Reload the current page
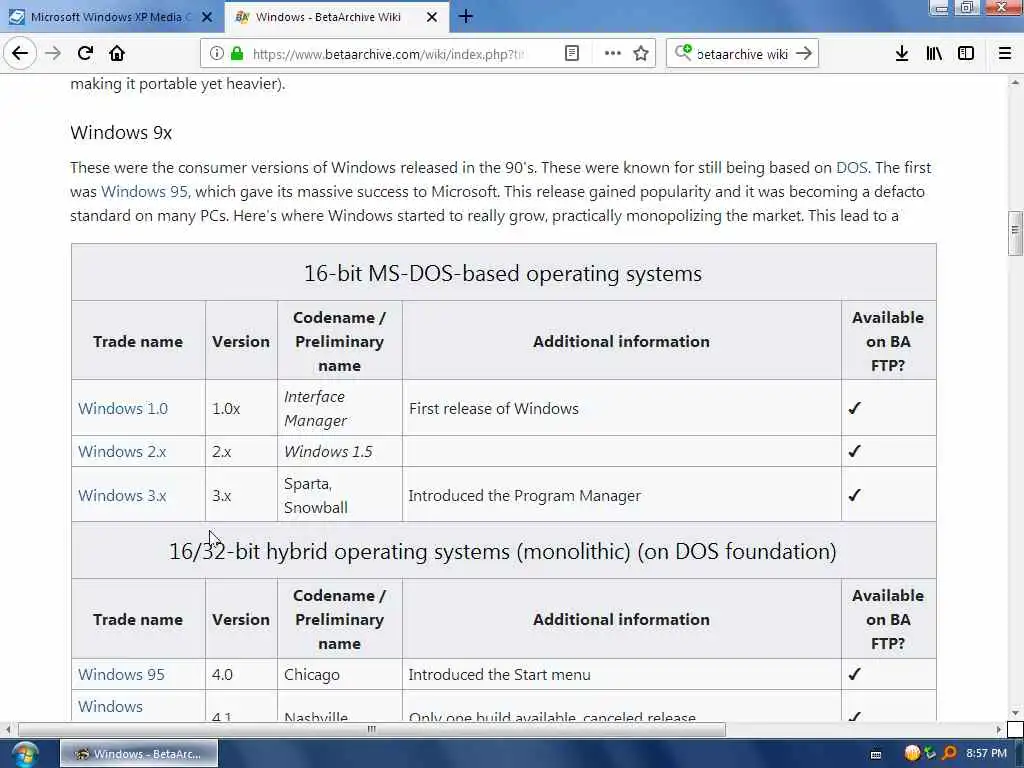Screen dimensions: 1024x768 click(x=86, y=53)
